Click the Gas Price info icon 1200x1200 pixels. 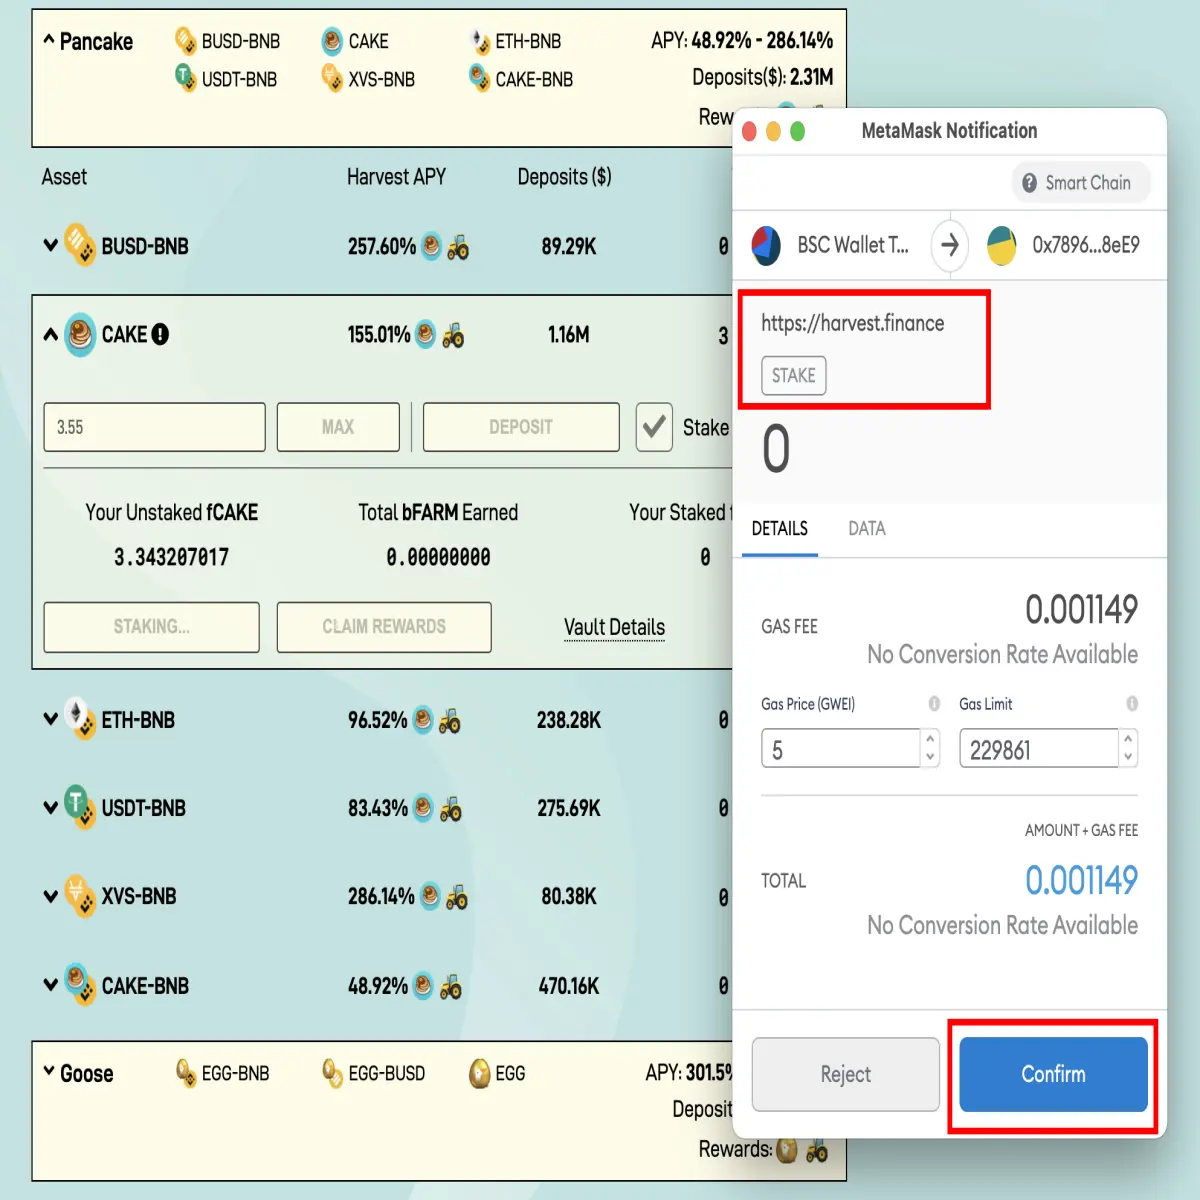[x=934, y=703]
